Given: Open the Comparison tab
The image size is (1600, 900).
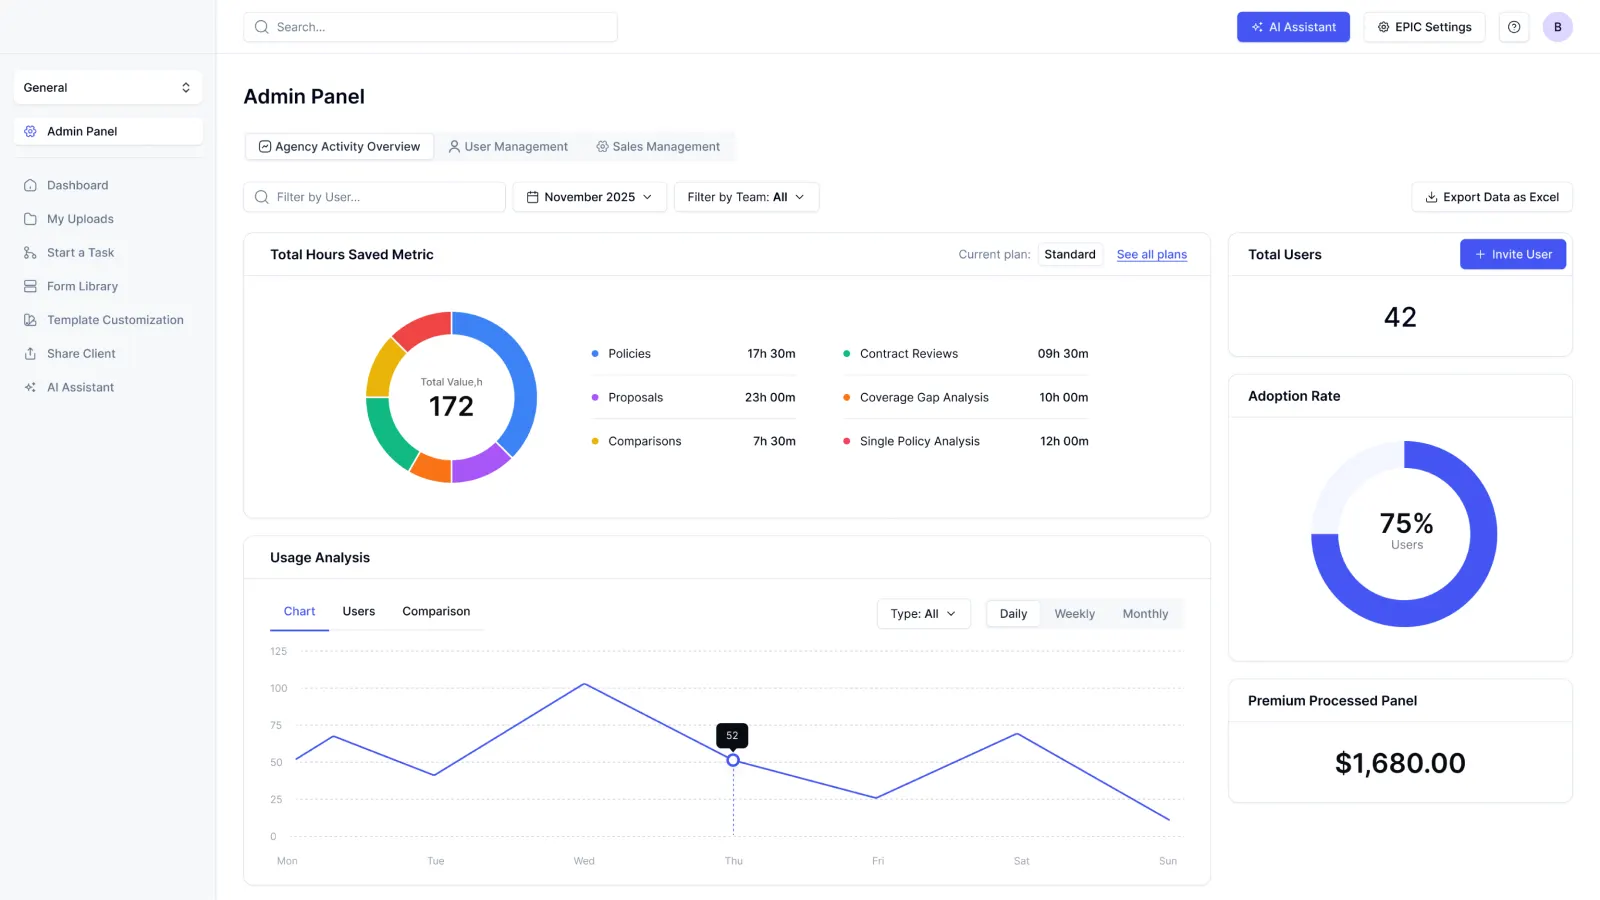Looking at the screenshot, I should pos(436,611).
